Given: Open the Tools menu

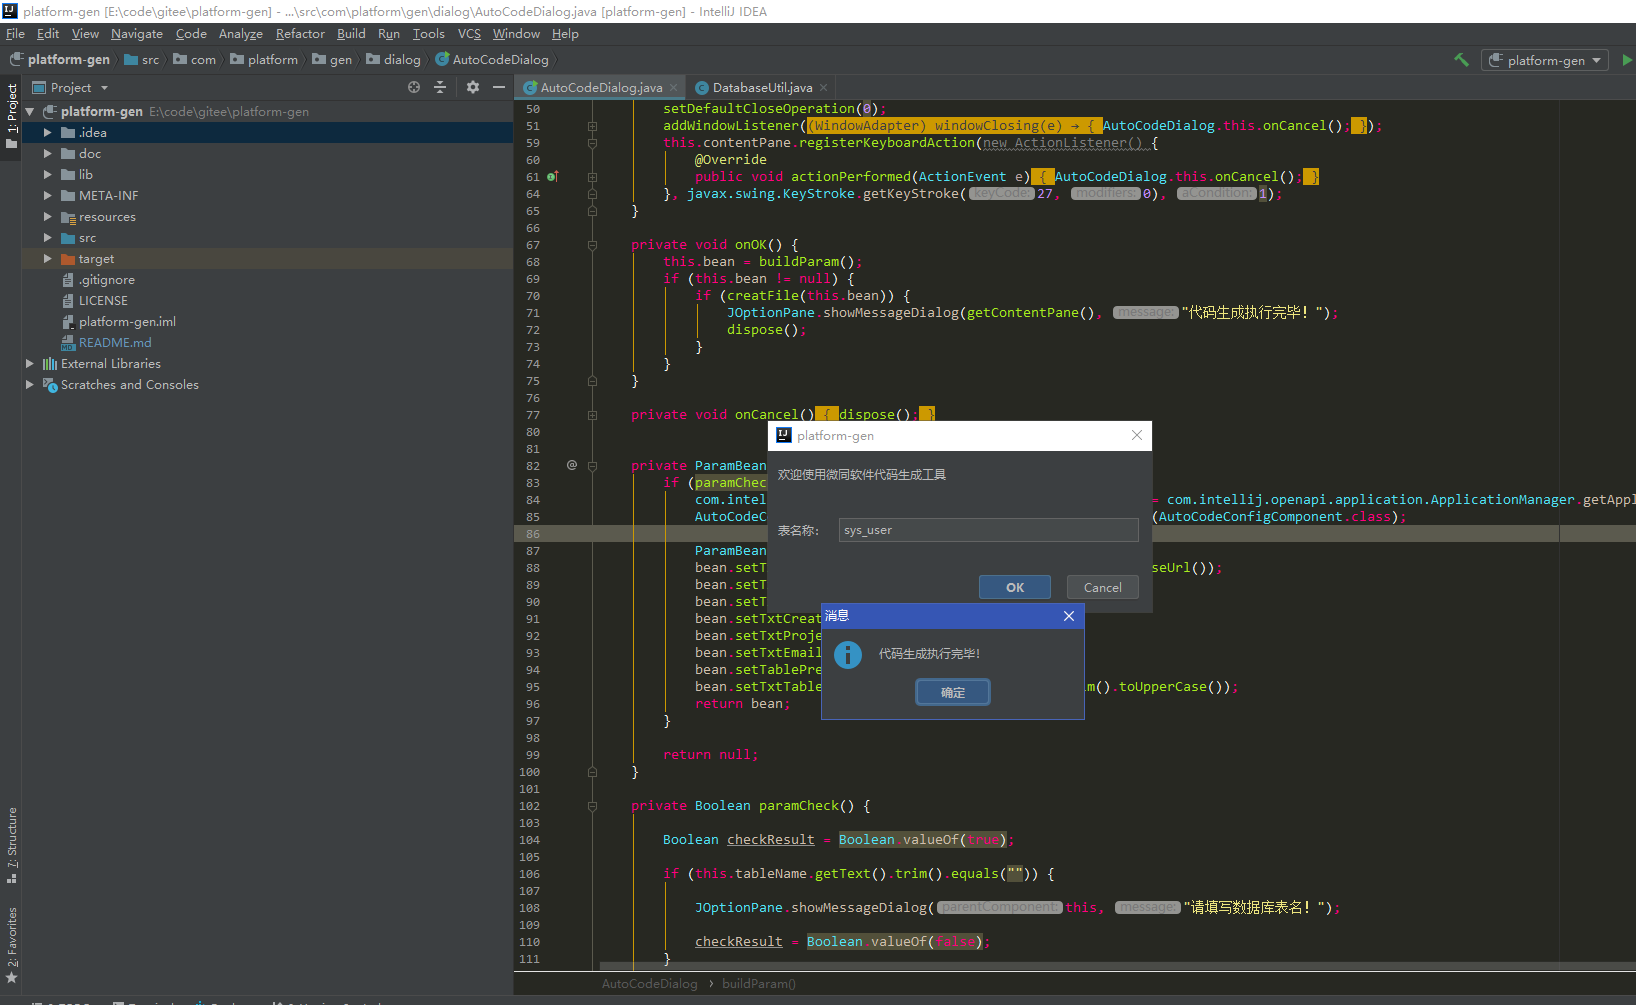Looking at the screenshot, I should coord(428,34).
